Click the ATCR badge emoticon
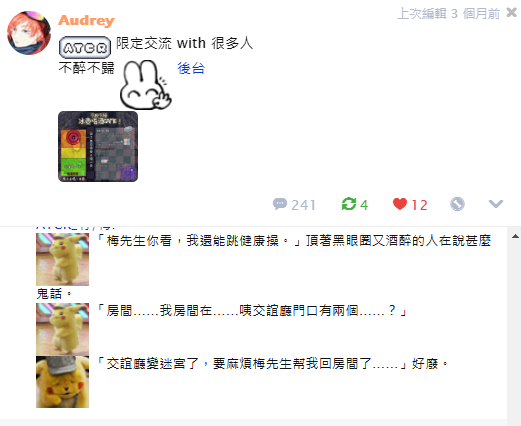This screenshot has height=426, width=521. point(85,47)
